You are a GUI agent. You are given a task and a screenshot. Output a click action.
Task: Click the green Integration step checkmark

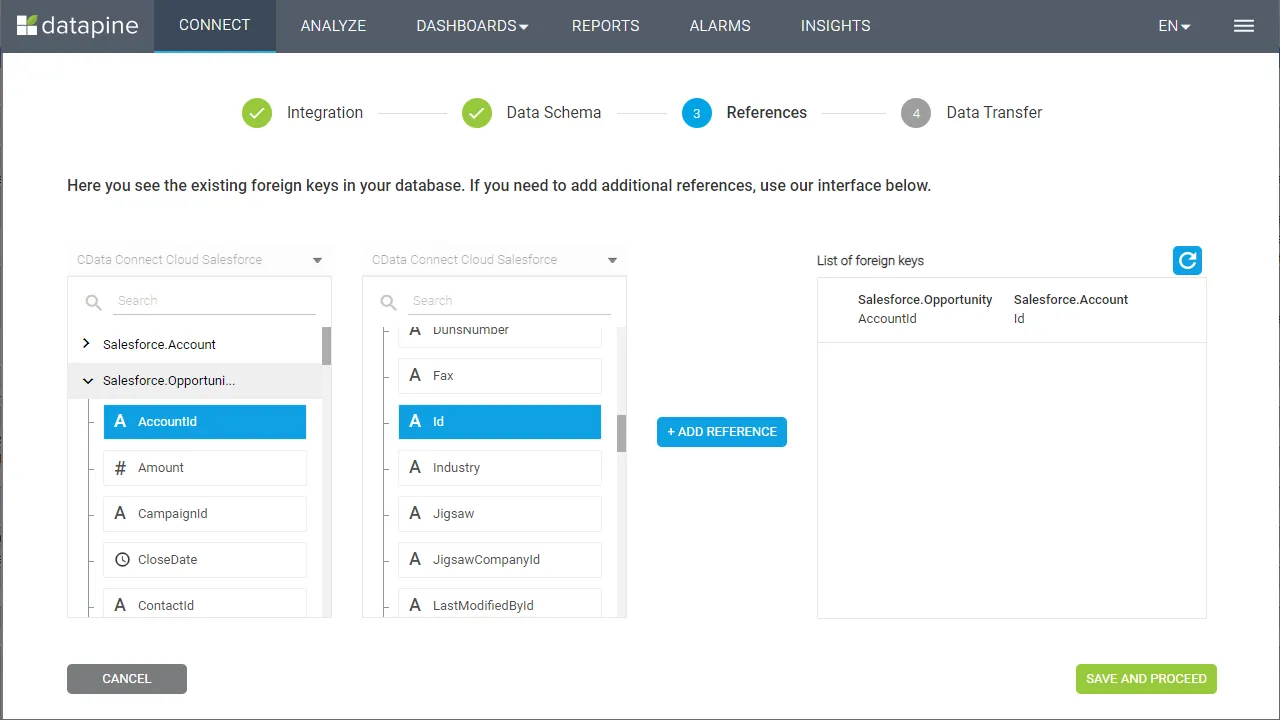257,113
